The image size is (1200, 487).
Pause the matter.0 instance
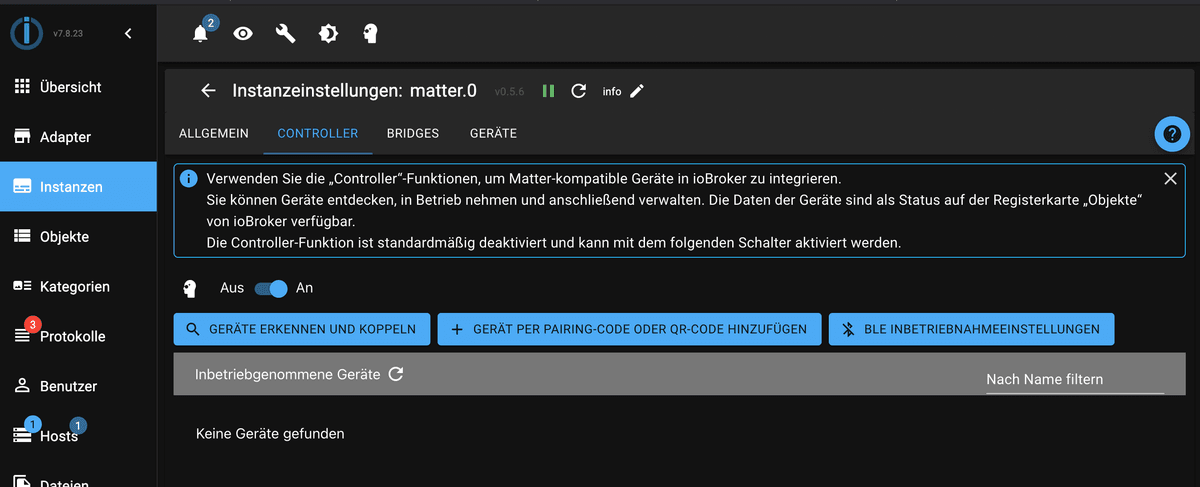(x=548, y=91)
